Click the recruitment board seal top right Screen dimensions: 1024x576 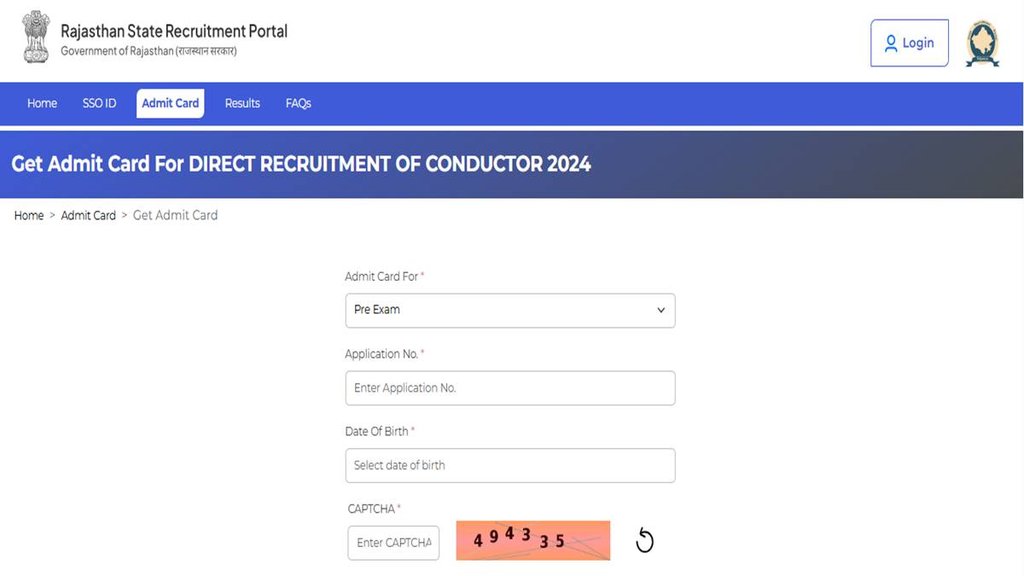click(x=981, y=41)
